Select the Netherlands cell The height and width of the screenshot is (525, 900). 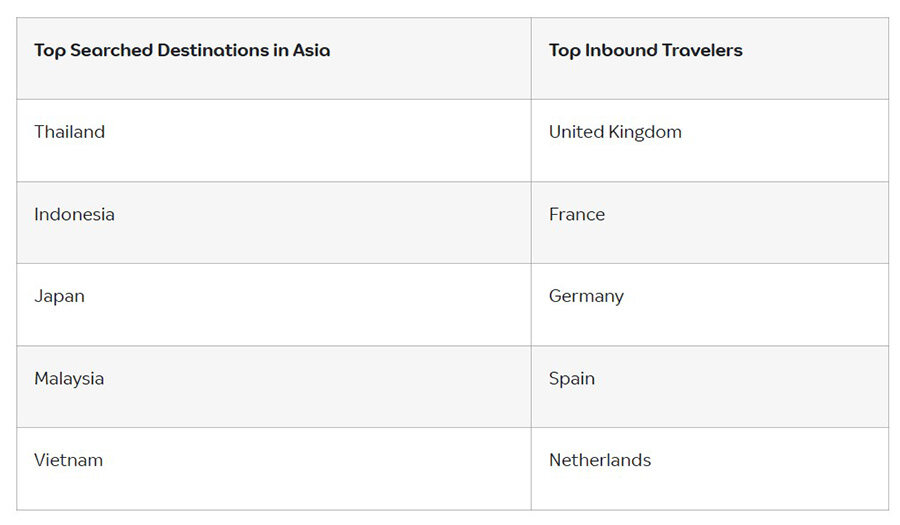click(710, 468)
